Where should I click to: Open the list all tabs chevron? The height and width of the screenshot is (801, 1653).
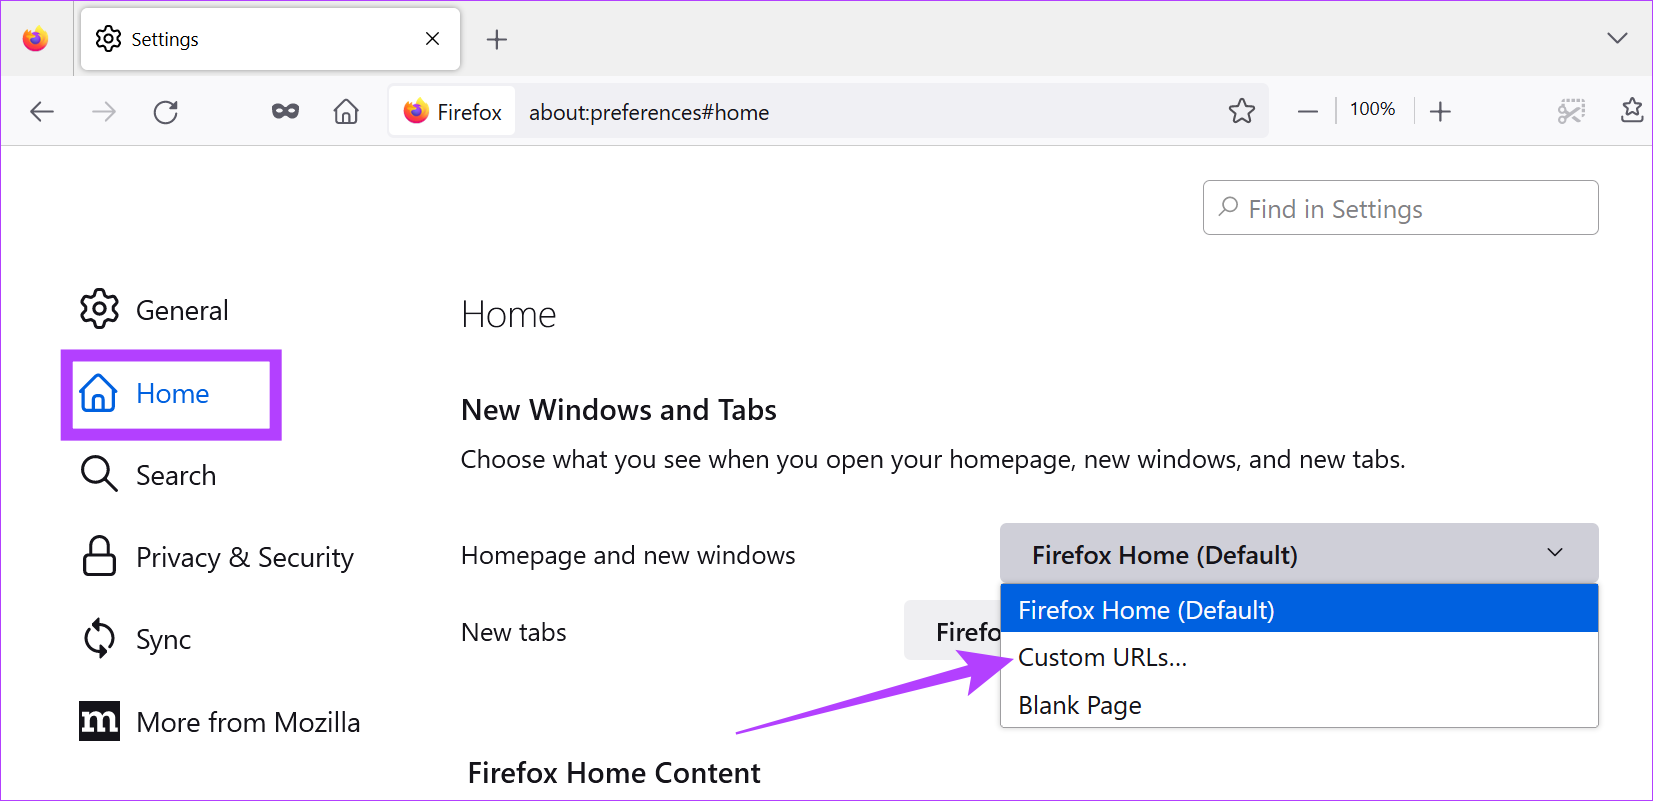click(1617, 39)
